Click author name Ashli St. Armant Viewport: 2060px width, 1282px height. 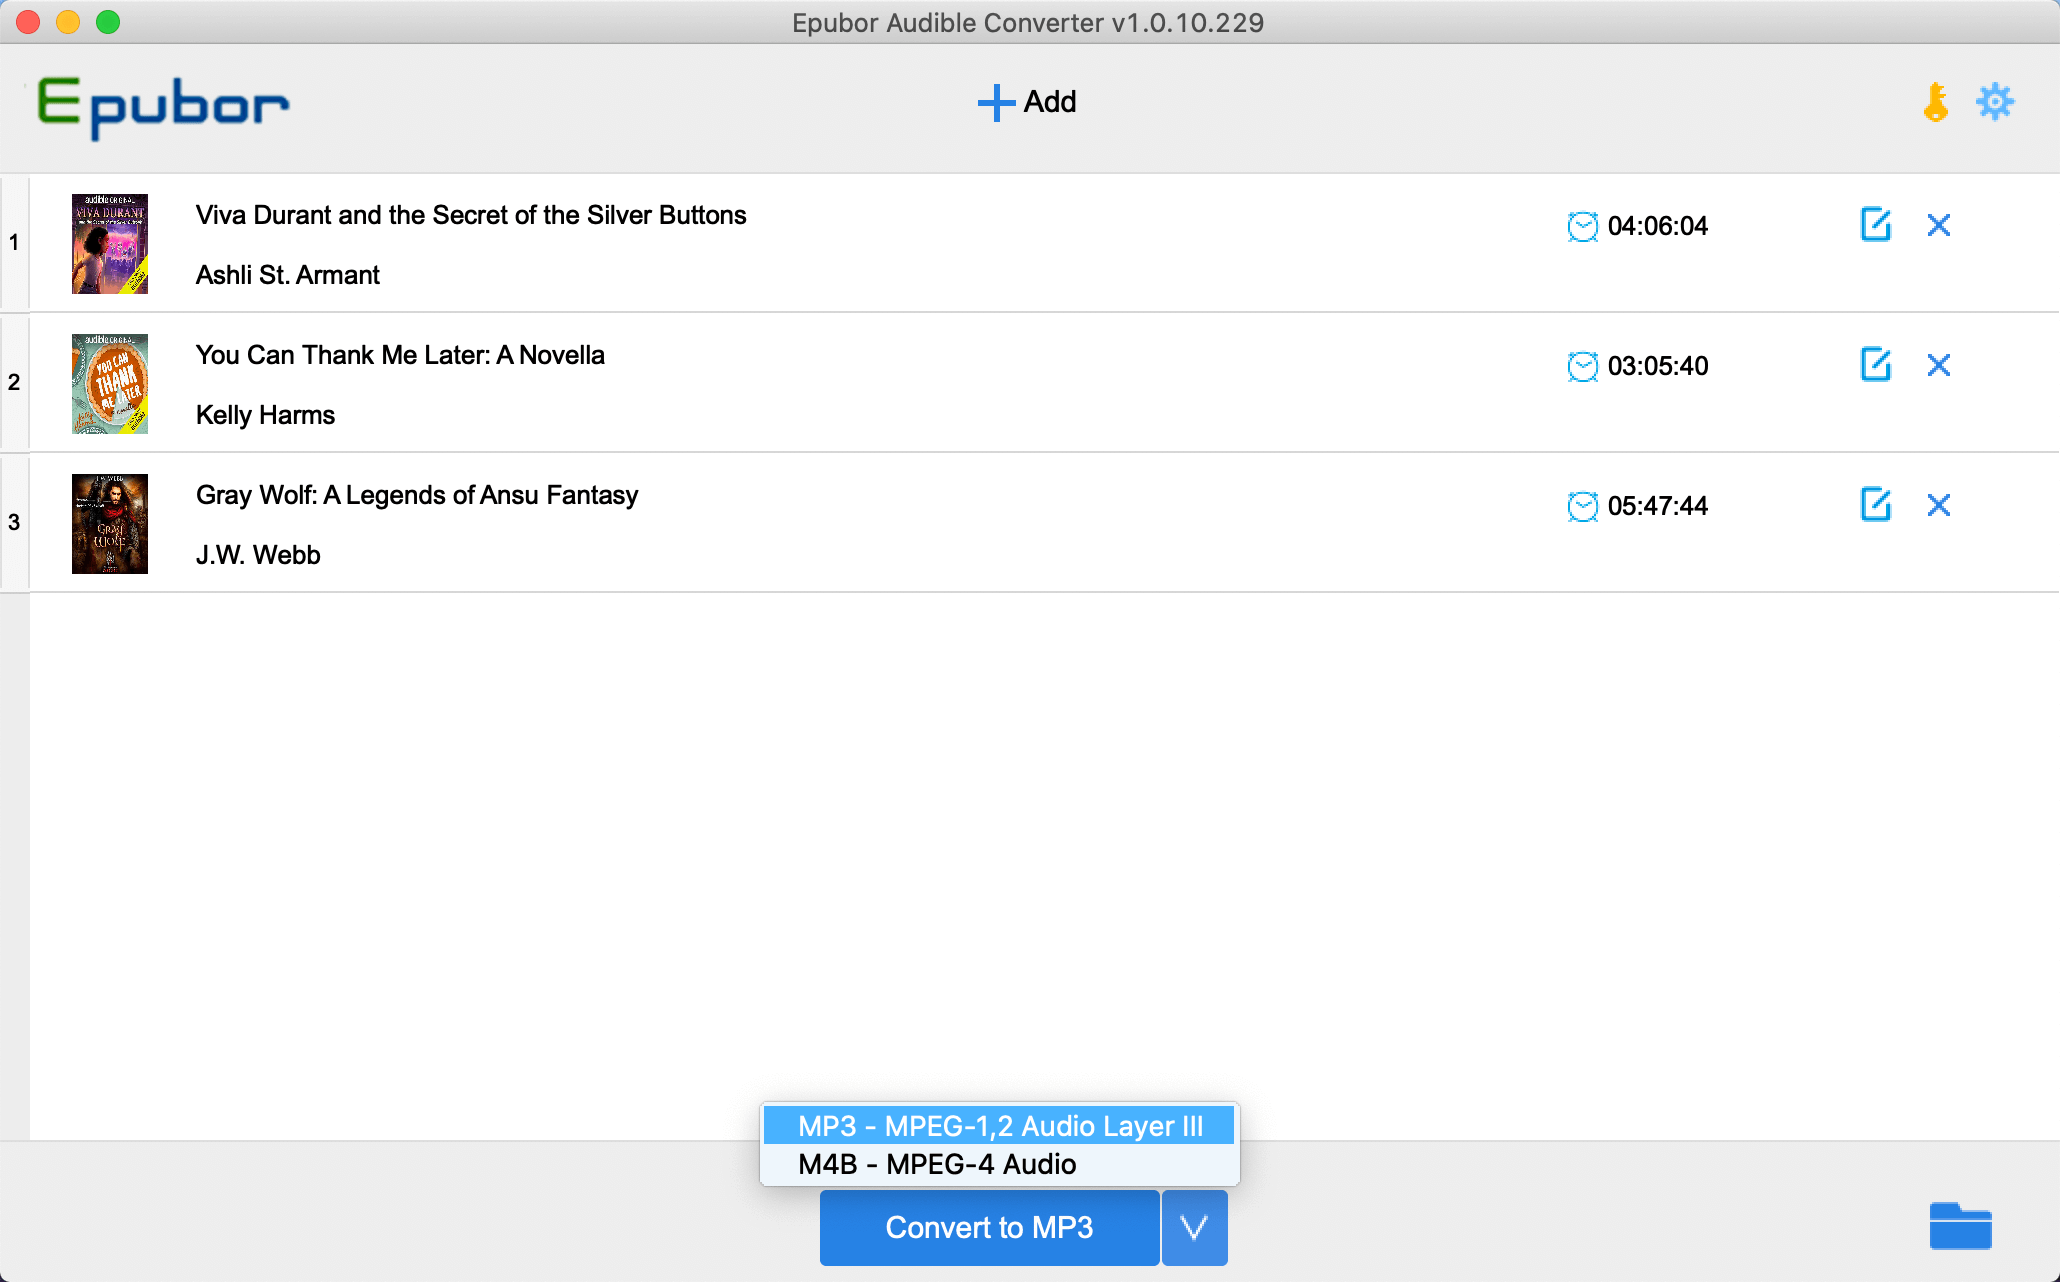(x=288, y=275)
